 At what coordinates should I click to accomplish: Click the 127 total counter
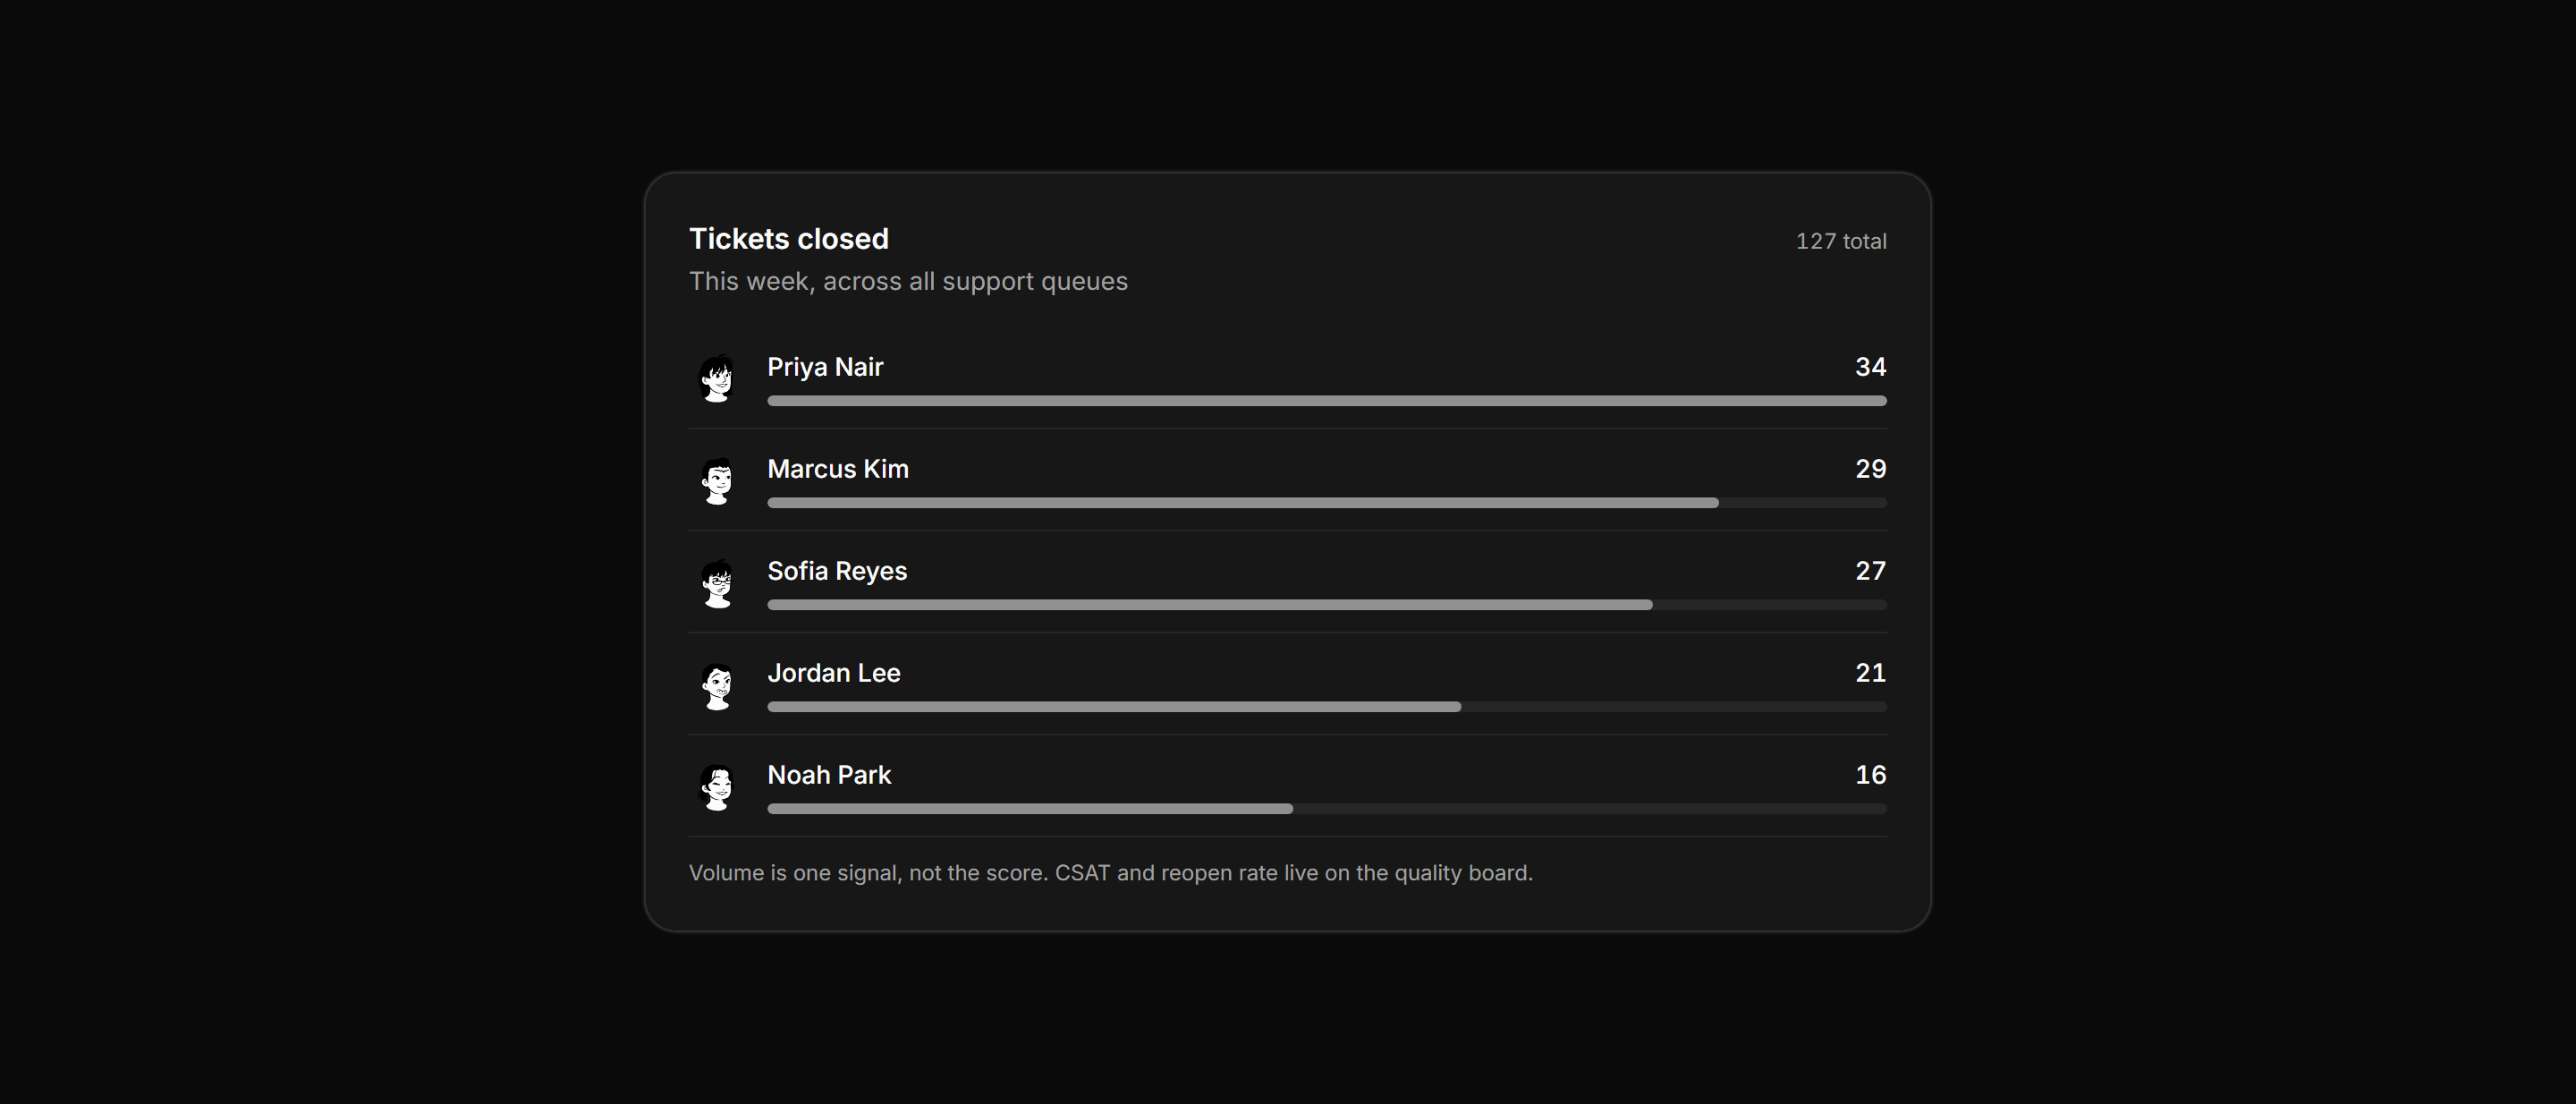tap(1841, 241)
